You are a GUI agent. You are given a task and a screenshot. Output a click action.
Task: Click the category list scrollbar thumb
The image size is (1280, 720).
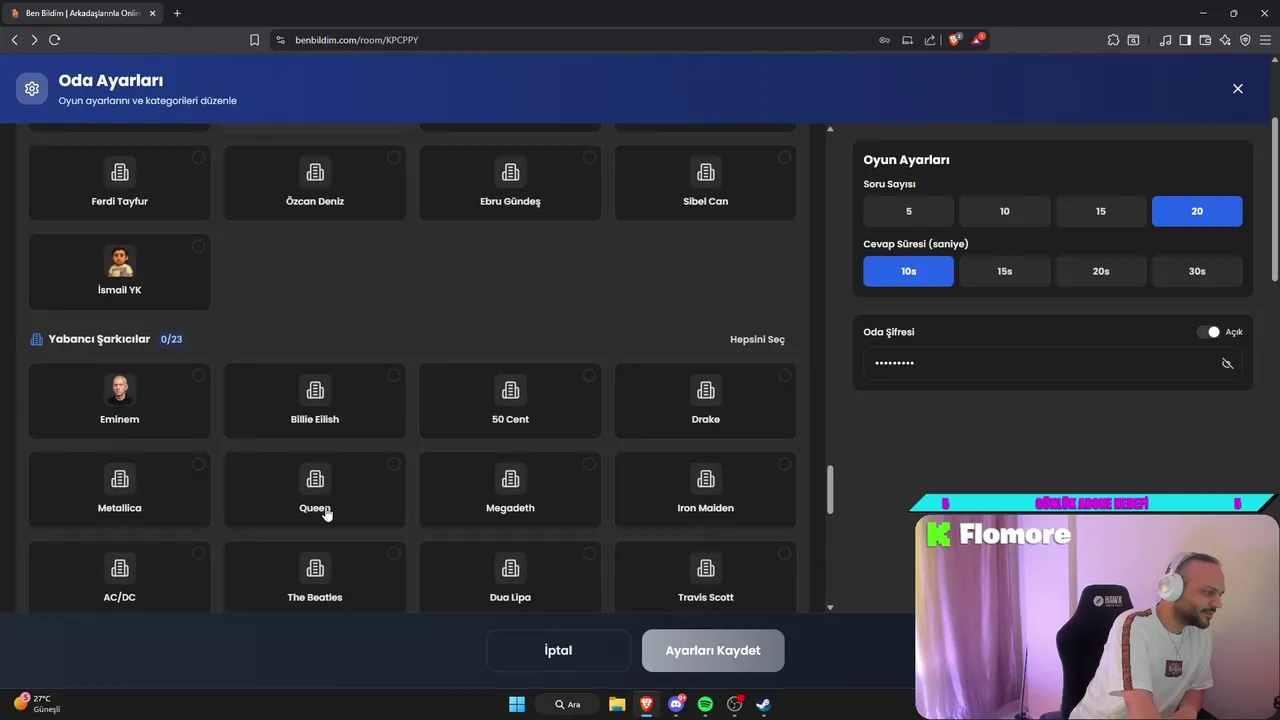click(829, 490)
